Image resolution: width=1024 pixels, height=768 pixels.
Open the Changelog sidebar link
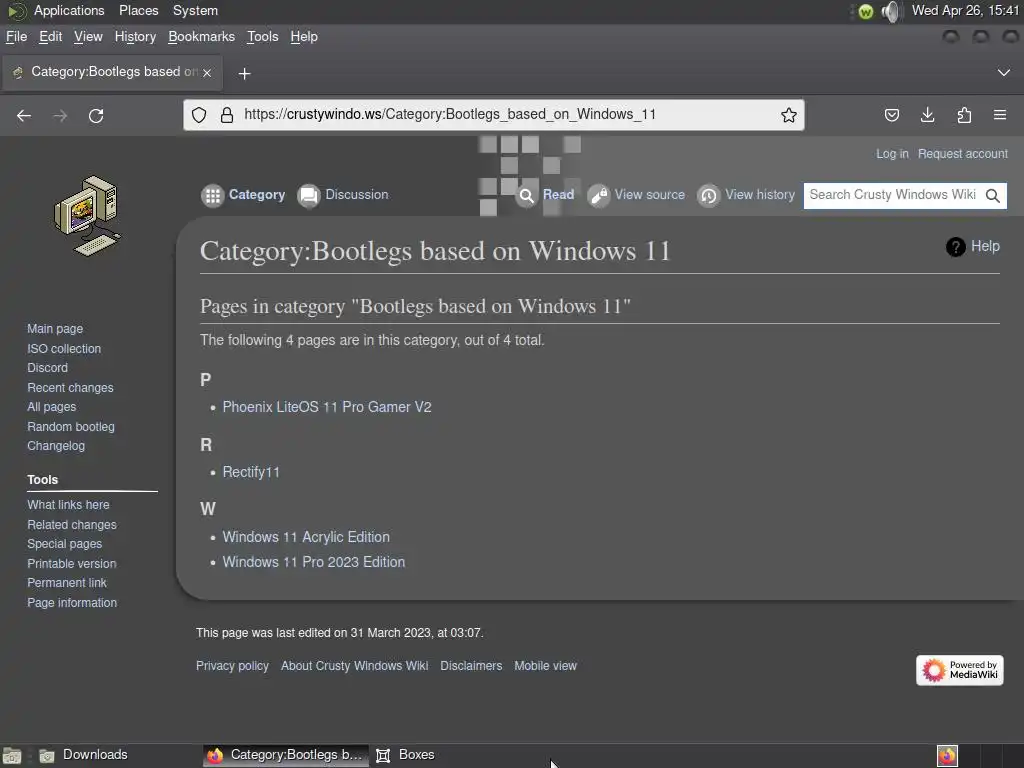[56, 446]
